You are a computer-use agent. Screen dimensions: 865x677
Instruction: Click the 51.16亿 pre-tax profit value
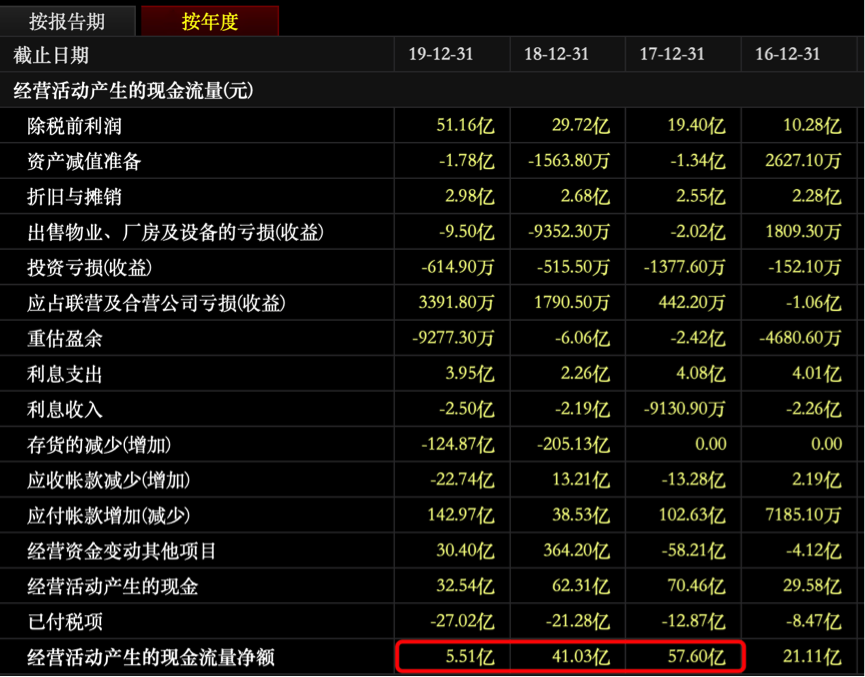tap(465, 125)
